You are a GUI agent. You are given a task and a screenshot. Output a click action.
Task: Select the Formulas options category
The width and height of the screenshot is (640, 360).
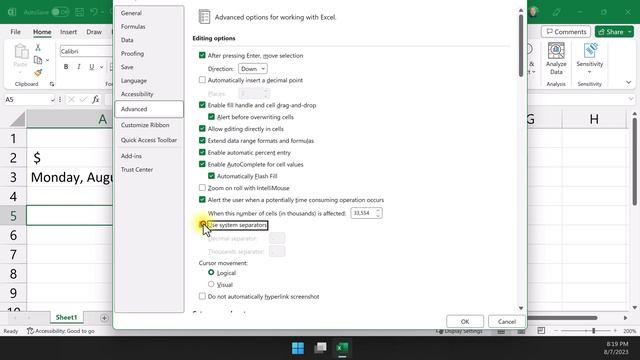click(133, 27)
